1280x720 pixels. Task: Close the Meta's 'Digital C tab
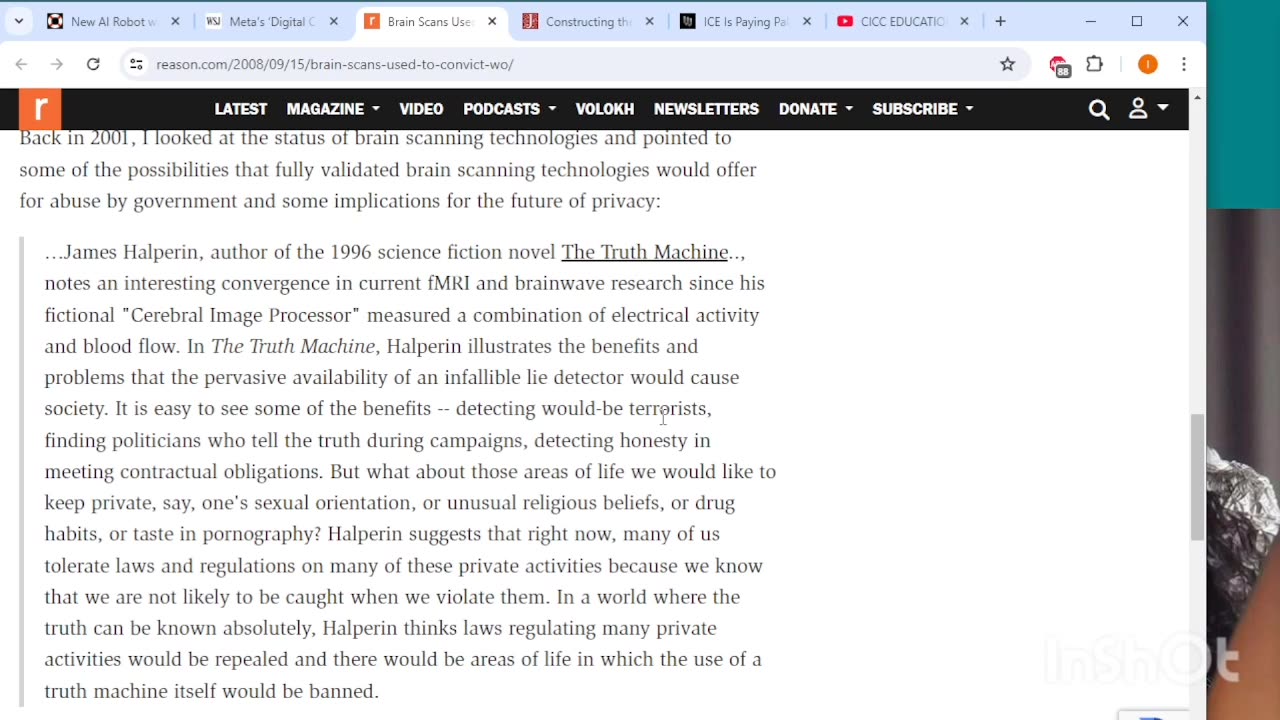point(334,21)
